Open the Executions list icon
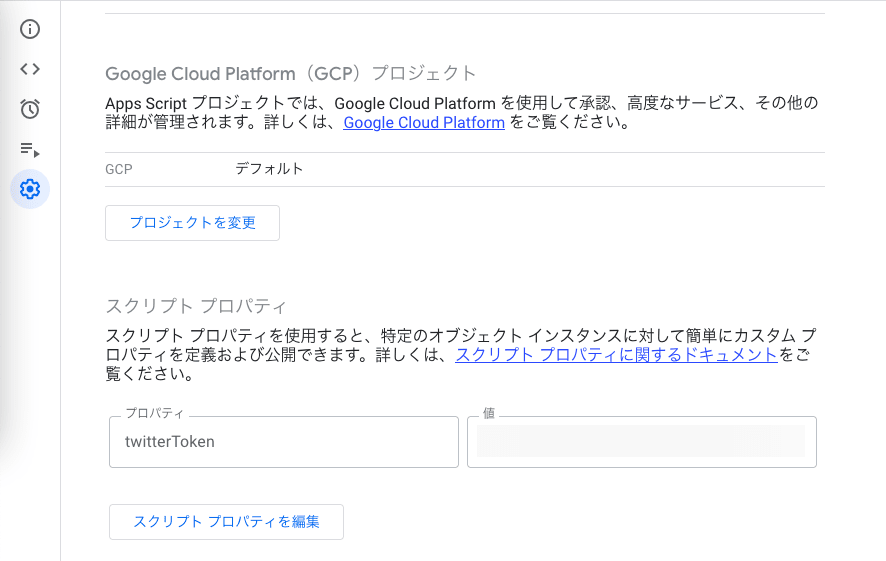The height and width of the screenshot is (561, 886). pyautogui.click(x=30, y=149)
